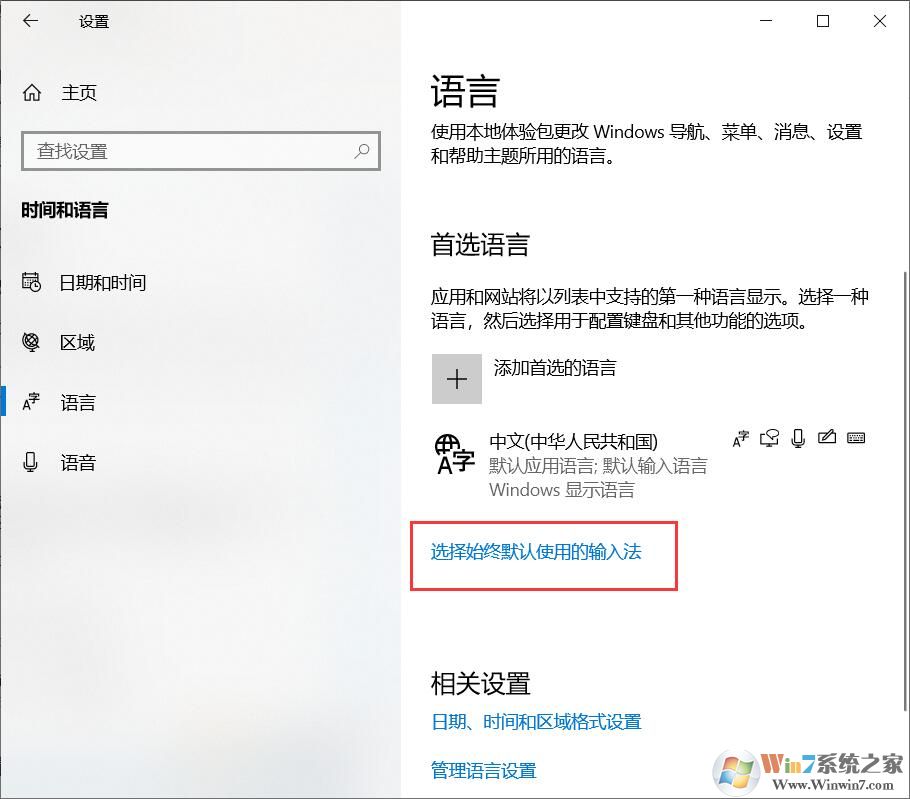This screenshot has width=910, height=799.
Task: Open the handwriting feature icon for Chinese
Action: point(827,437)
